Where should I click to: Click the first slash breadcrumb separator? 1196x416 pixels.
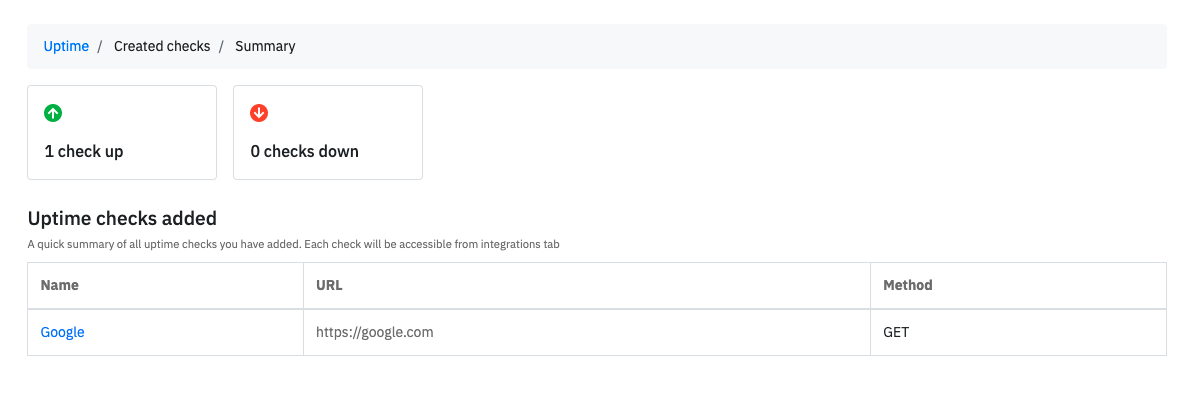click(x=100, y=47)
